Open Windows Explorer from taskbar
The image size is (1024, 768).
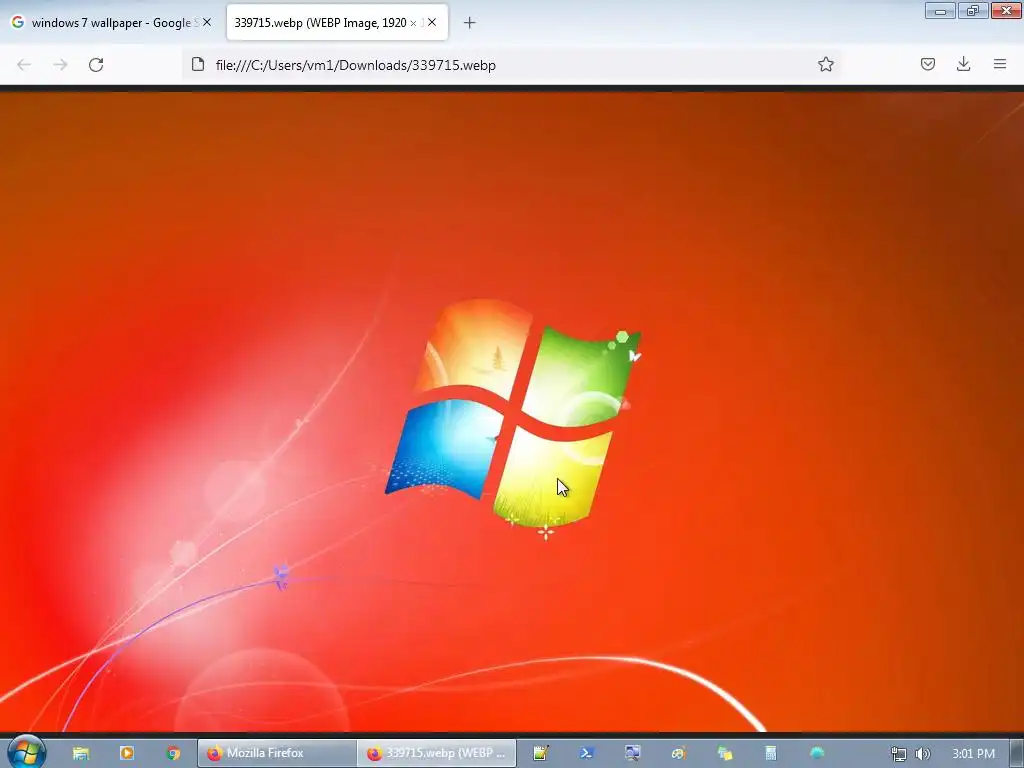(x=81, y=753)
